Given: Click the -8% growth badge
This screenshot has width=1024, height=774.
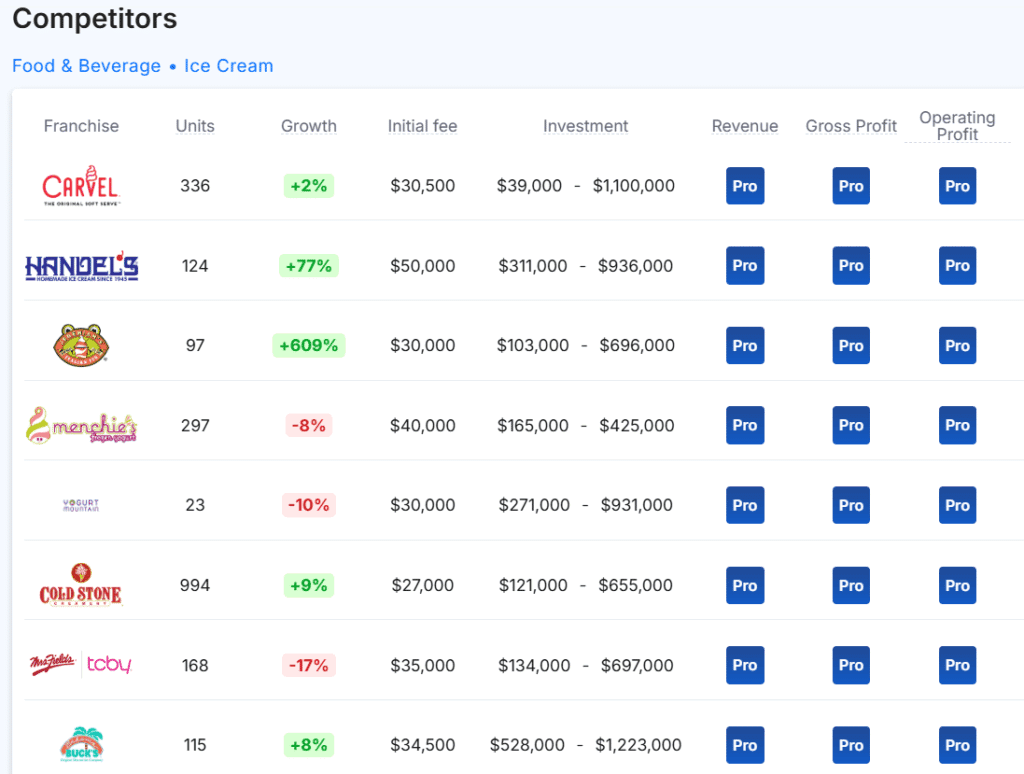Looking at the screenshot, I should click(309, 425).
